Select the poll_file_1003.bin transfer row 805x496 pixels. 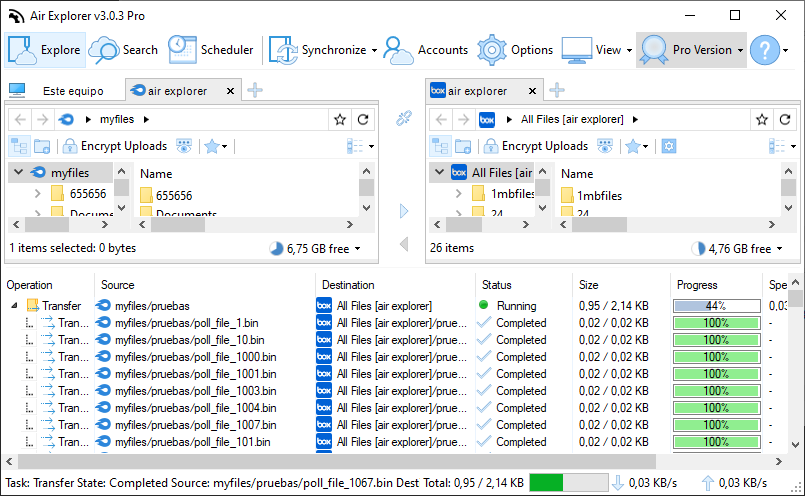393,391
